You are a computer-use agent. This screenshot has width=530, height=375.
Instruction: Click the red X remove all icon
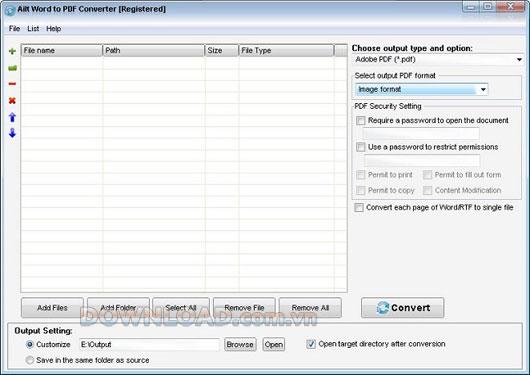12,100
